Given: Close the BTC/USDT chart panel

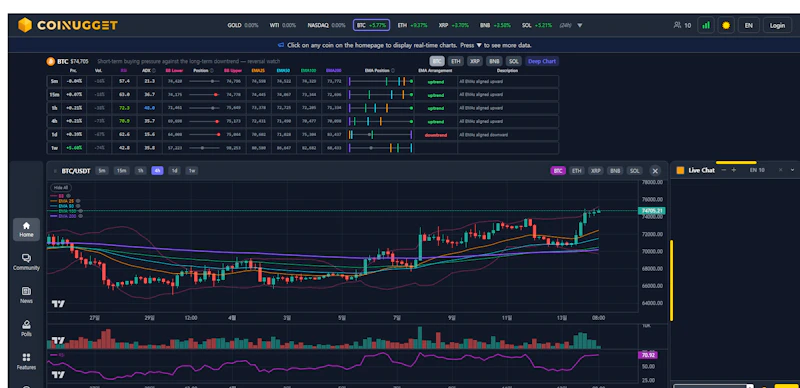Looking at the screenshot, I should click(655, 171).
